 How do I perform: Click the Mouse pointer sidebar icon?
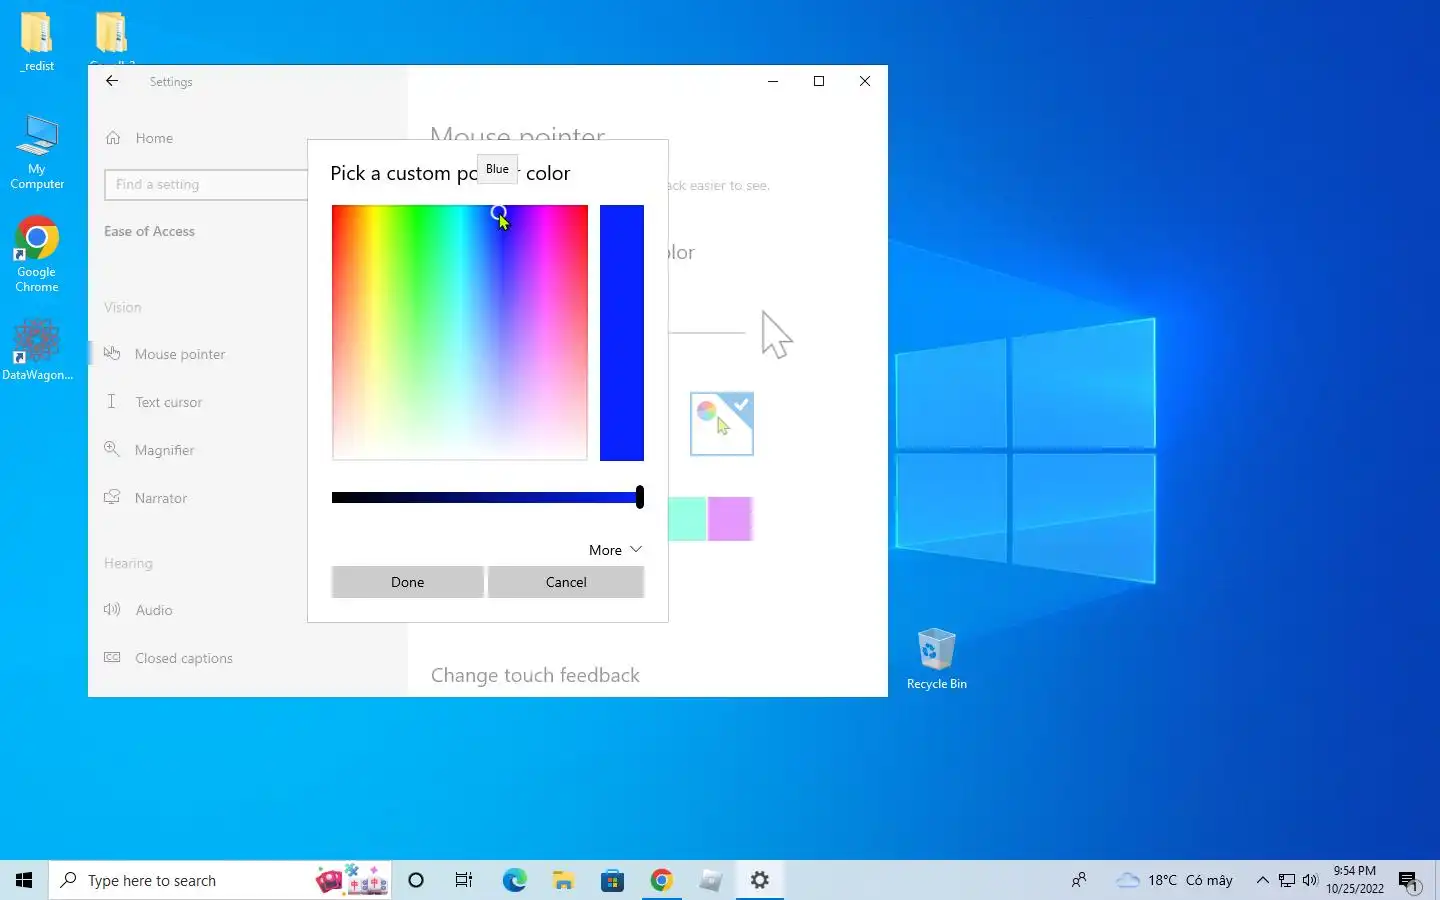pos(112,353)
